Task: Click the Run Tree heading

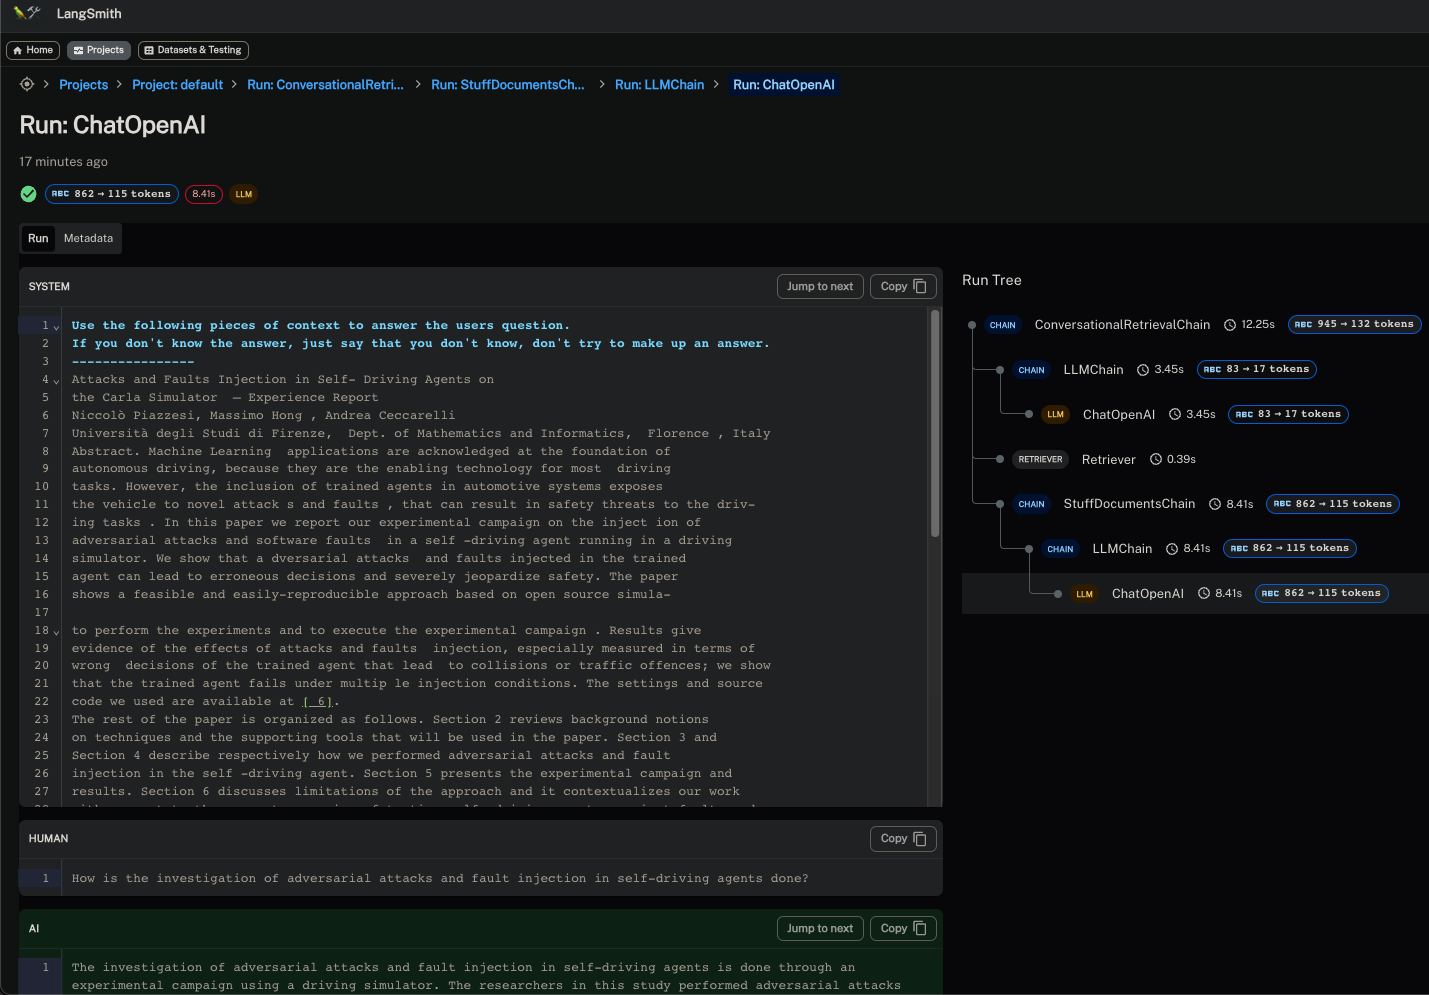Action: [x=992, y=281]
